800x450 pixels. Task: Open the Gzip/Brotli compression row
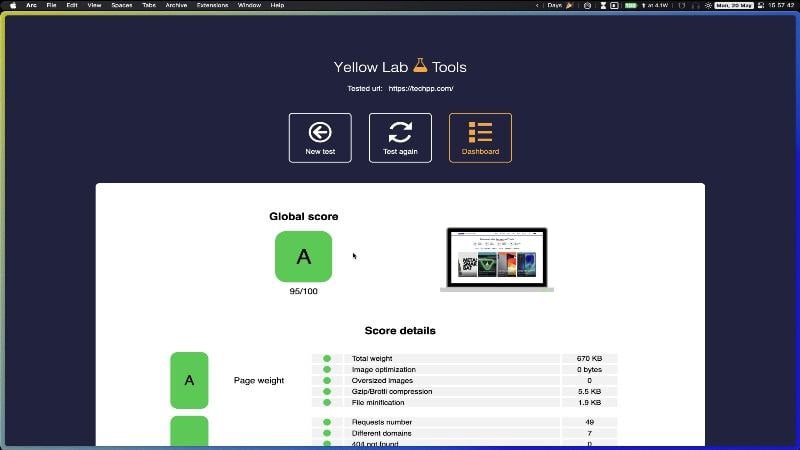[x=464, y=391]
